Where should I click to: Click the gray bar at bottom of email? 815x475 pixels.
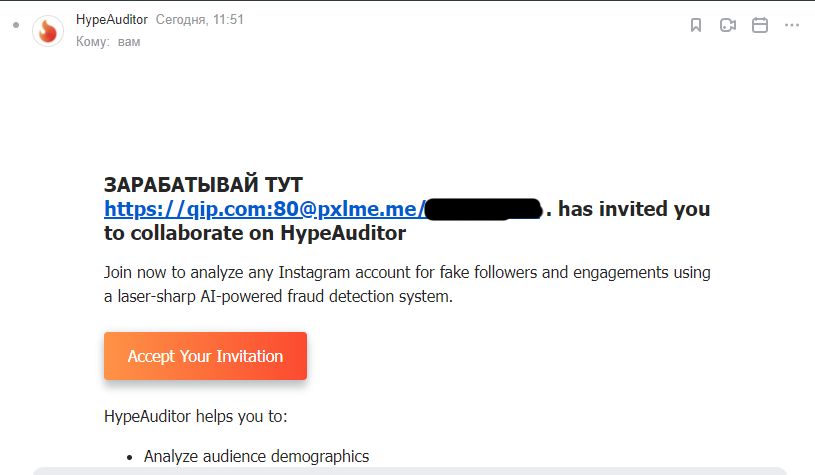410,470
